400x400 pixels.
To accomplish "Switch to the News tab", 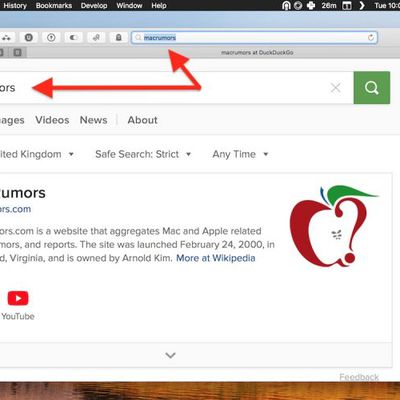I will point(94,120).
